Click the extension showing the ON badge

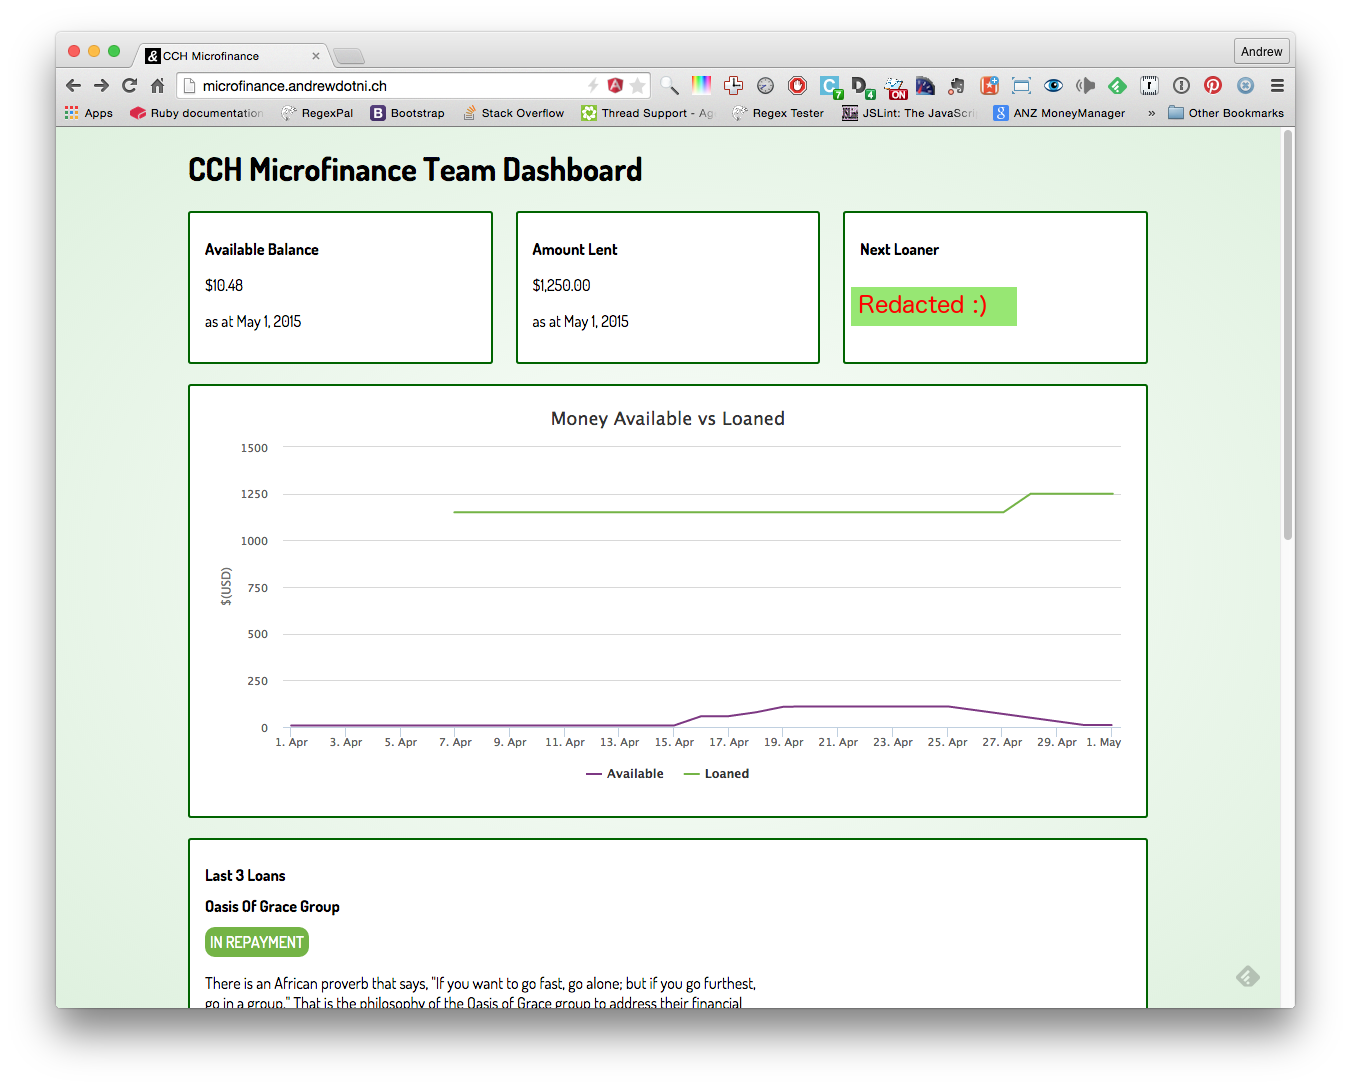pyautogui.click(x=895, y=88)
